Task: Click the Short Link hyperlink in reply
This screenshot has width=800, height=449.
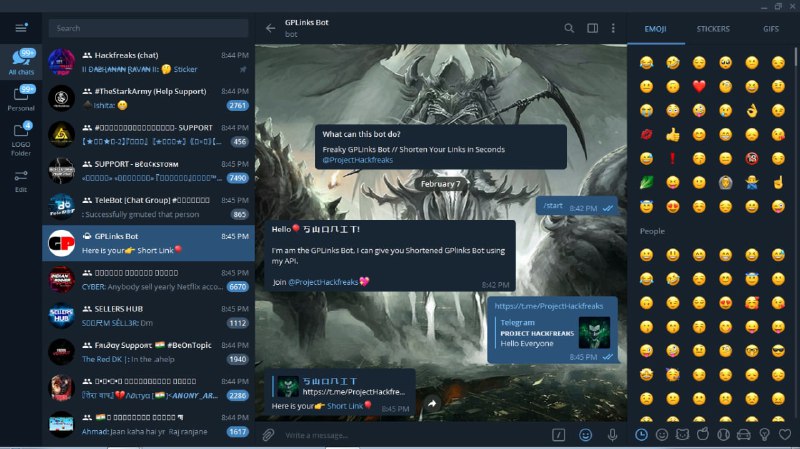Action: (345, 406)
